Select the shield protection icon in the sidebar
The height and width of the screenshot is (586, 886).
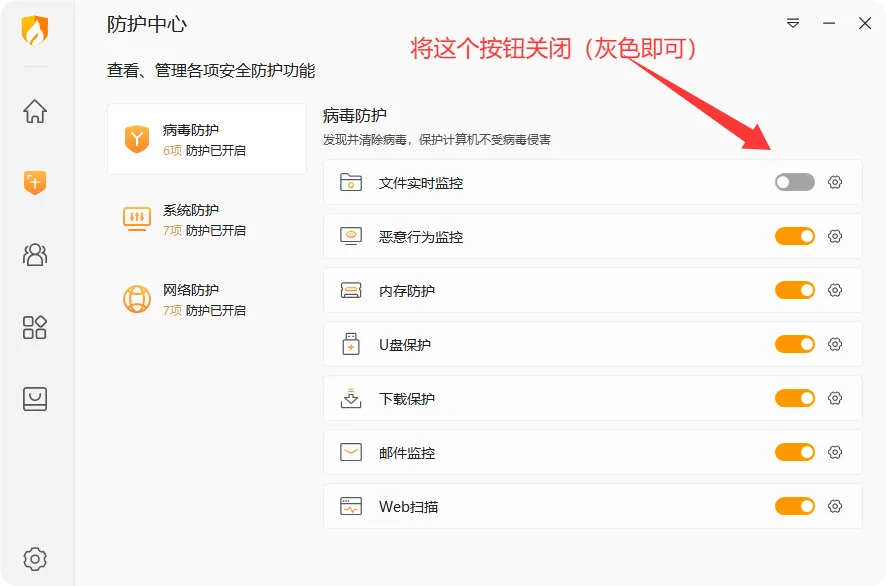[35, 184]
